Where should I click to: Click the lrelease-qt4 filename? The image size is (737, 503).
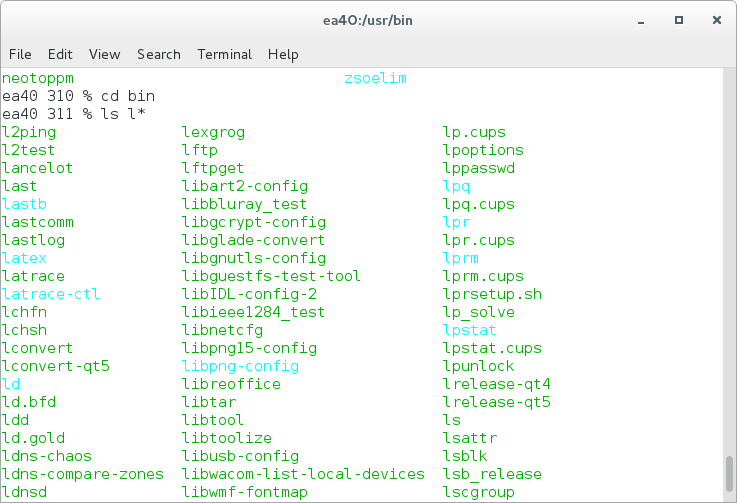pos(496,384)
